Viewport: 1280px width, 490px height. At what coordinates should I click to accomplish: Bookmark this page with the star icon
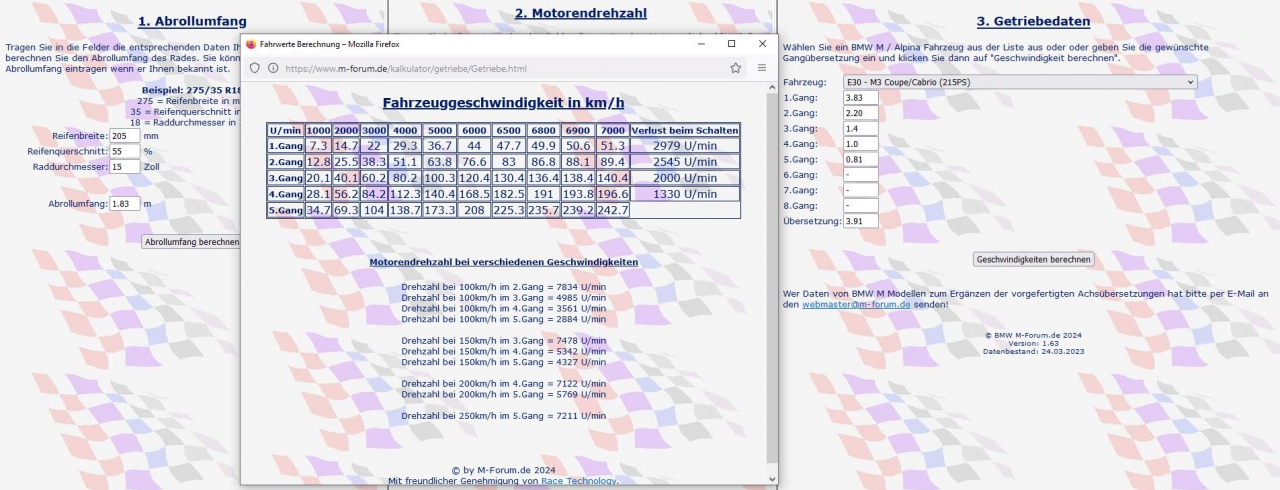click(736, 68)
